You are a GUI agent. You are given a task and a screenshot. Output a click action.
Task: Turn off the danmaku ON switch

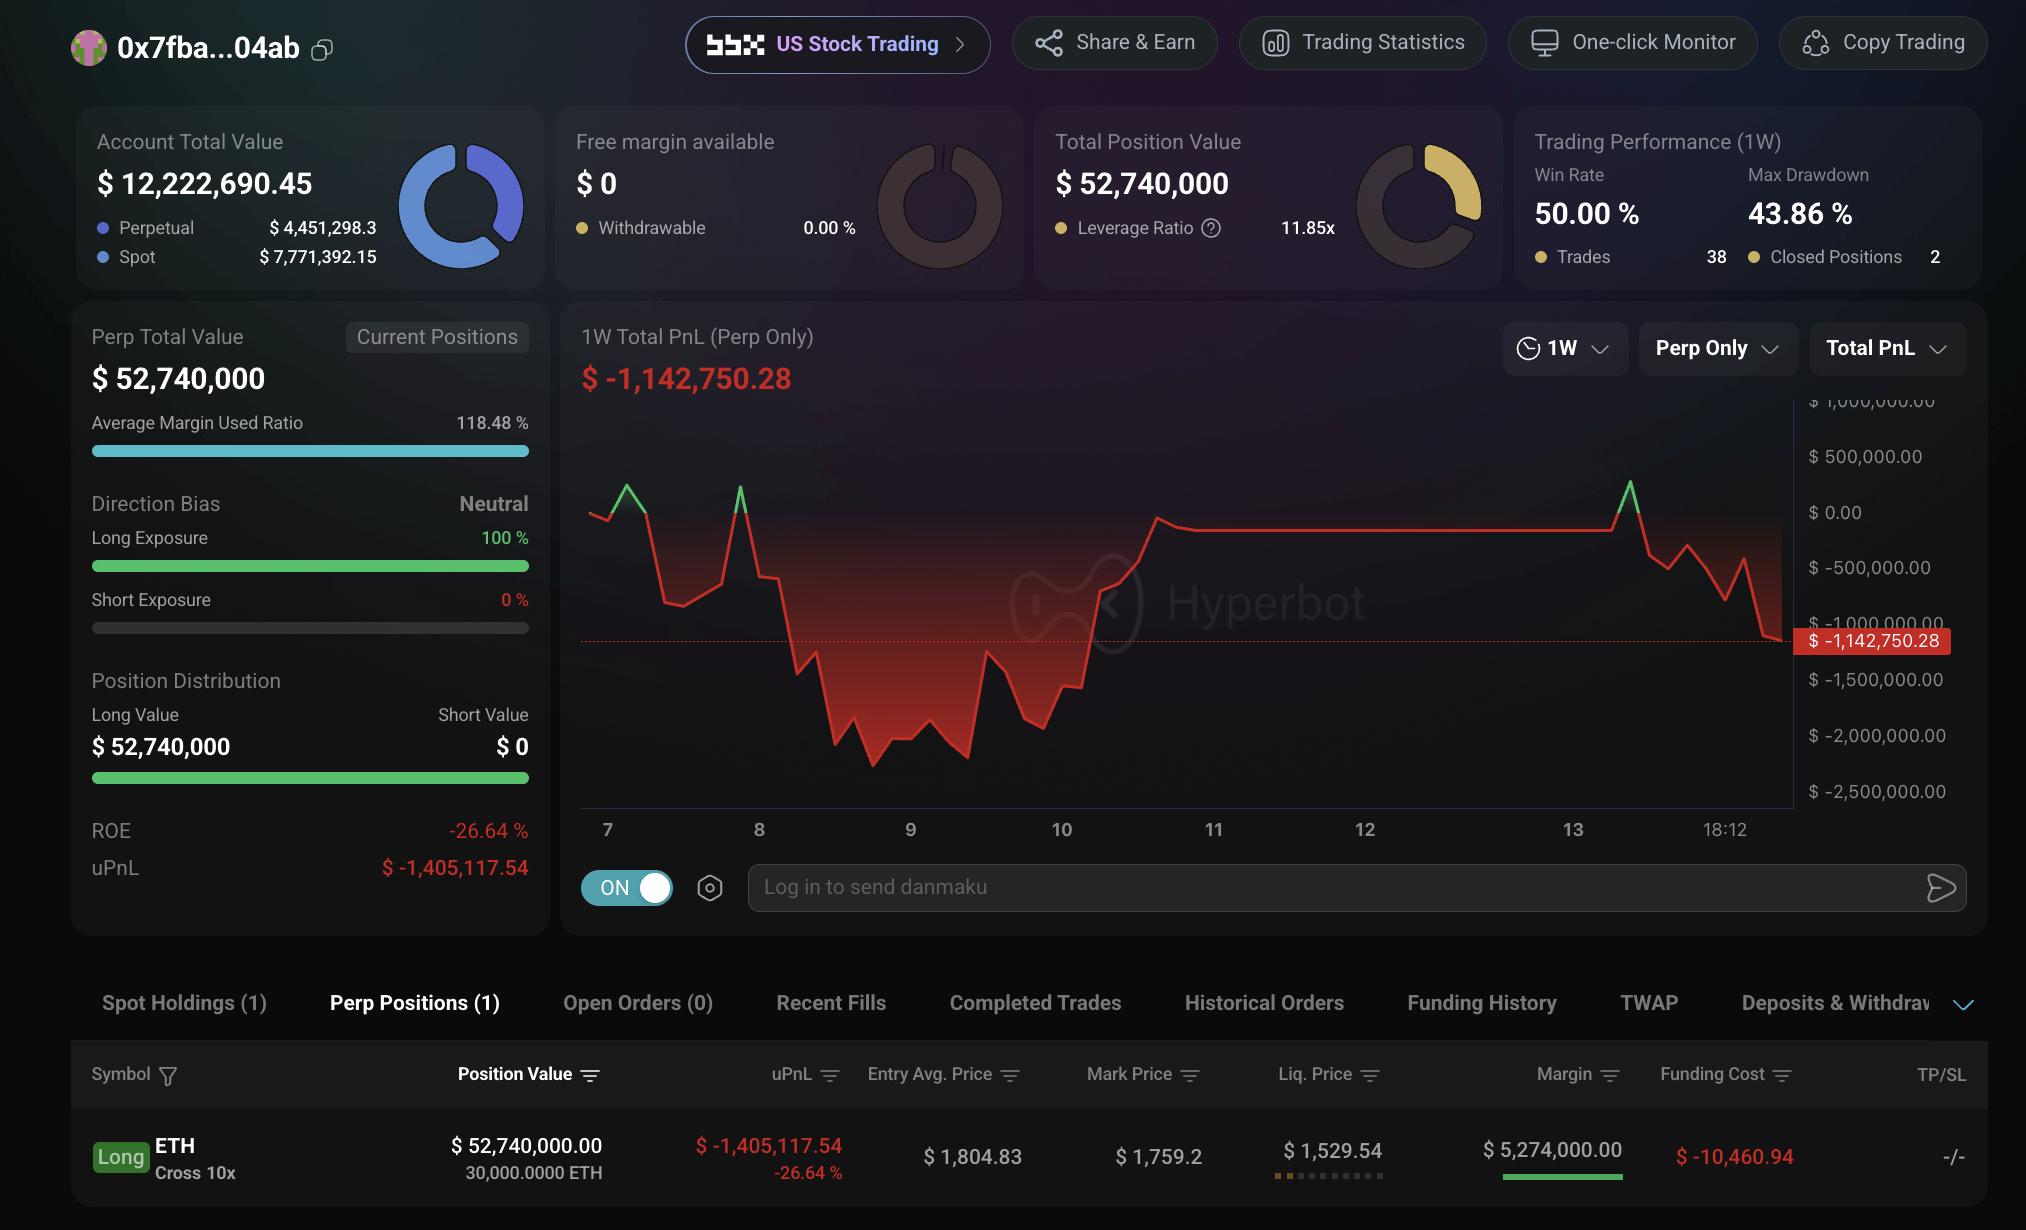(627, 888)
